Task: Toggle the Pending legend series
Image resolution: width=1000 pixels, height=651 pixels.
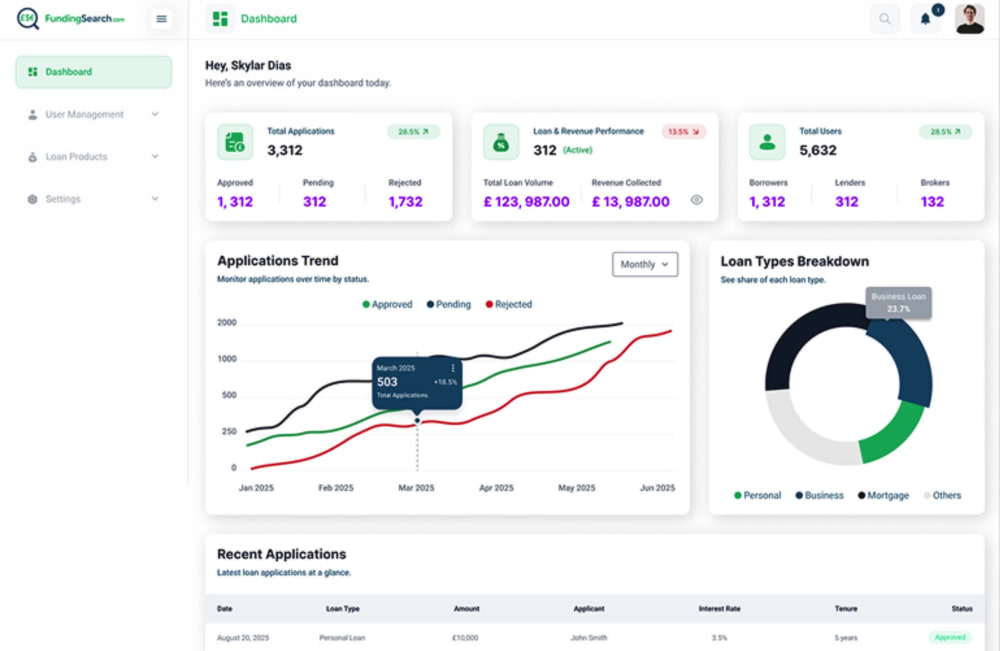Action: 449,304
